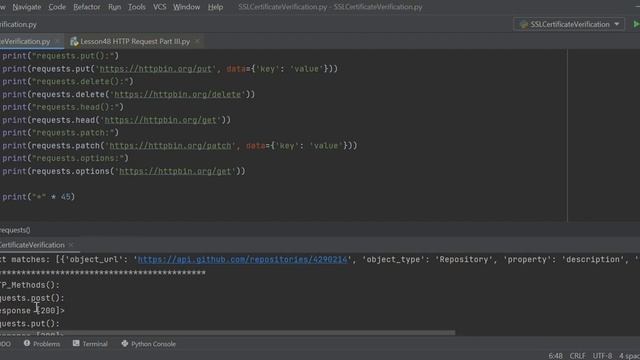Click the Python icon in the run configuration box
The width and height of the screenshot is (640, 360).
524,24
